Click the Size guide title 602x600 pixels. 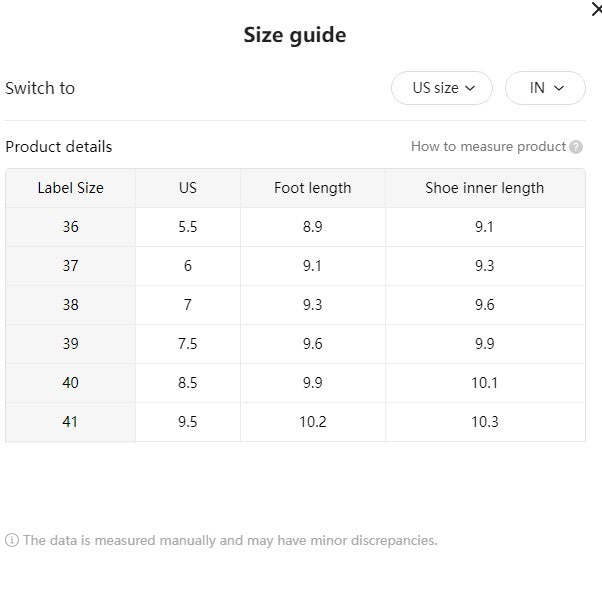pos(295,35)
